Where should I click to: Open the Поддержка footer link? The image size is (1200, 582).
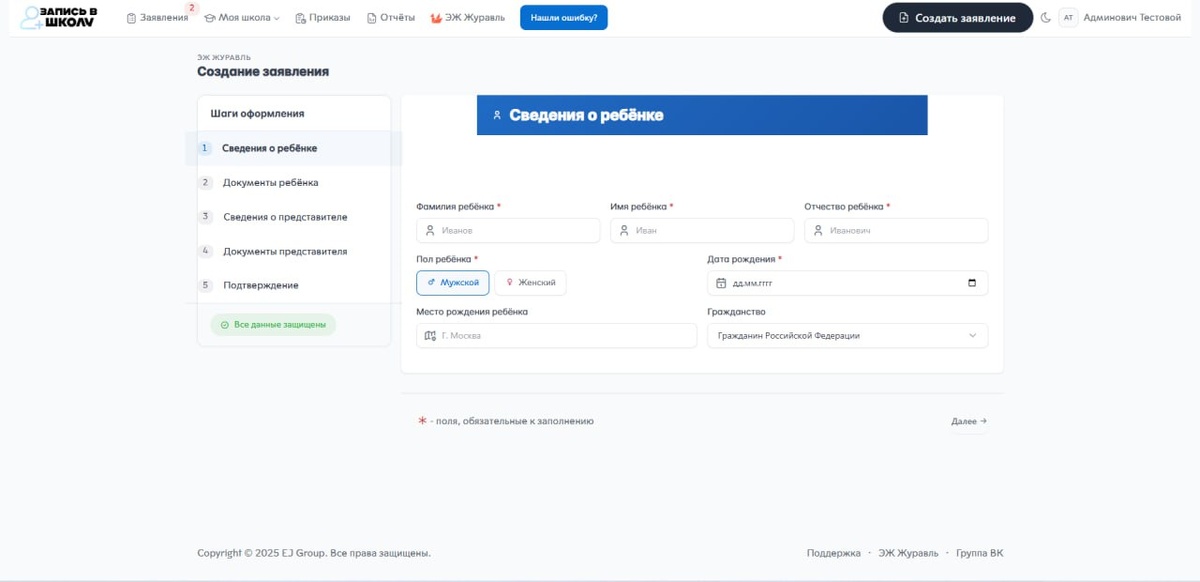pyautogui.click(x=834, y=553)
